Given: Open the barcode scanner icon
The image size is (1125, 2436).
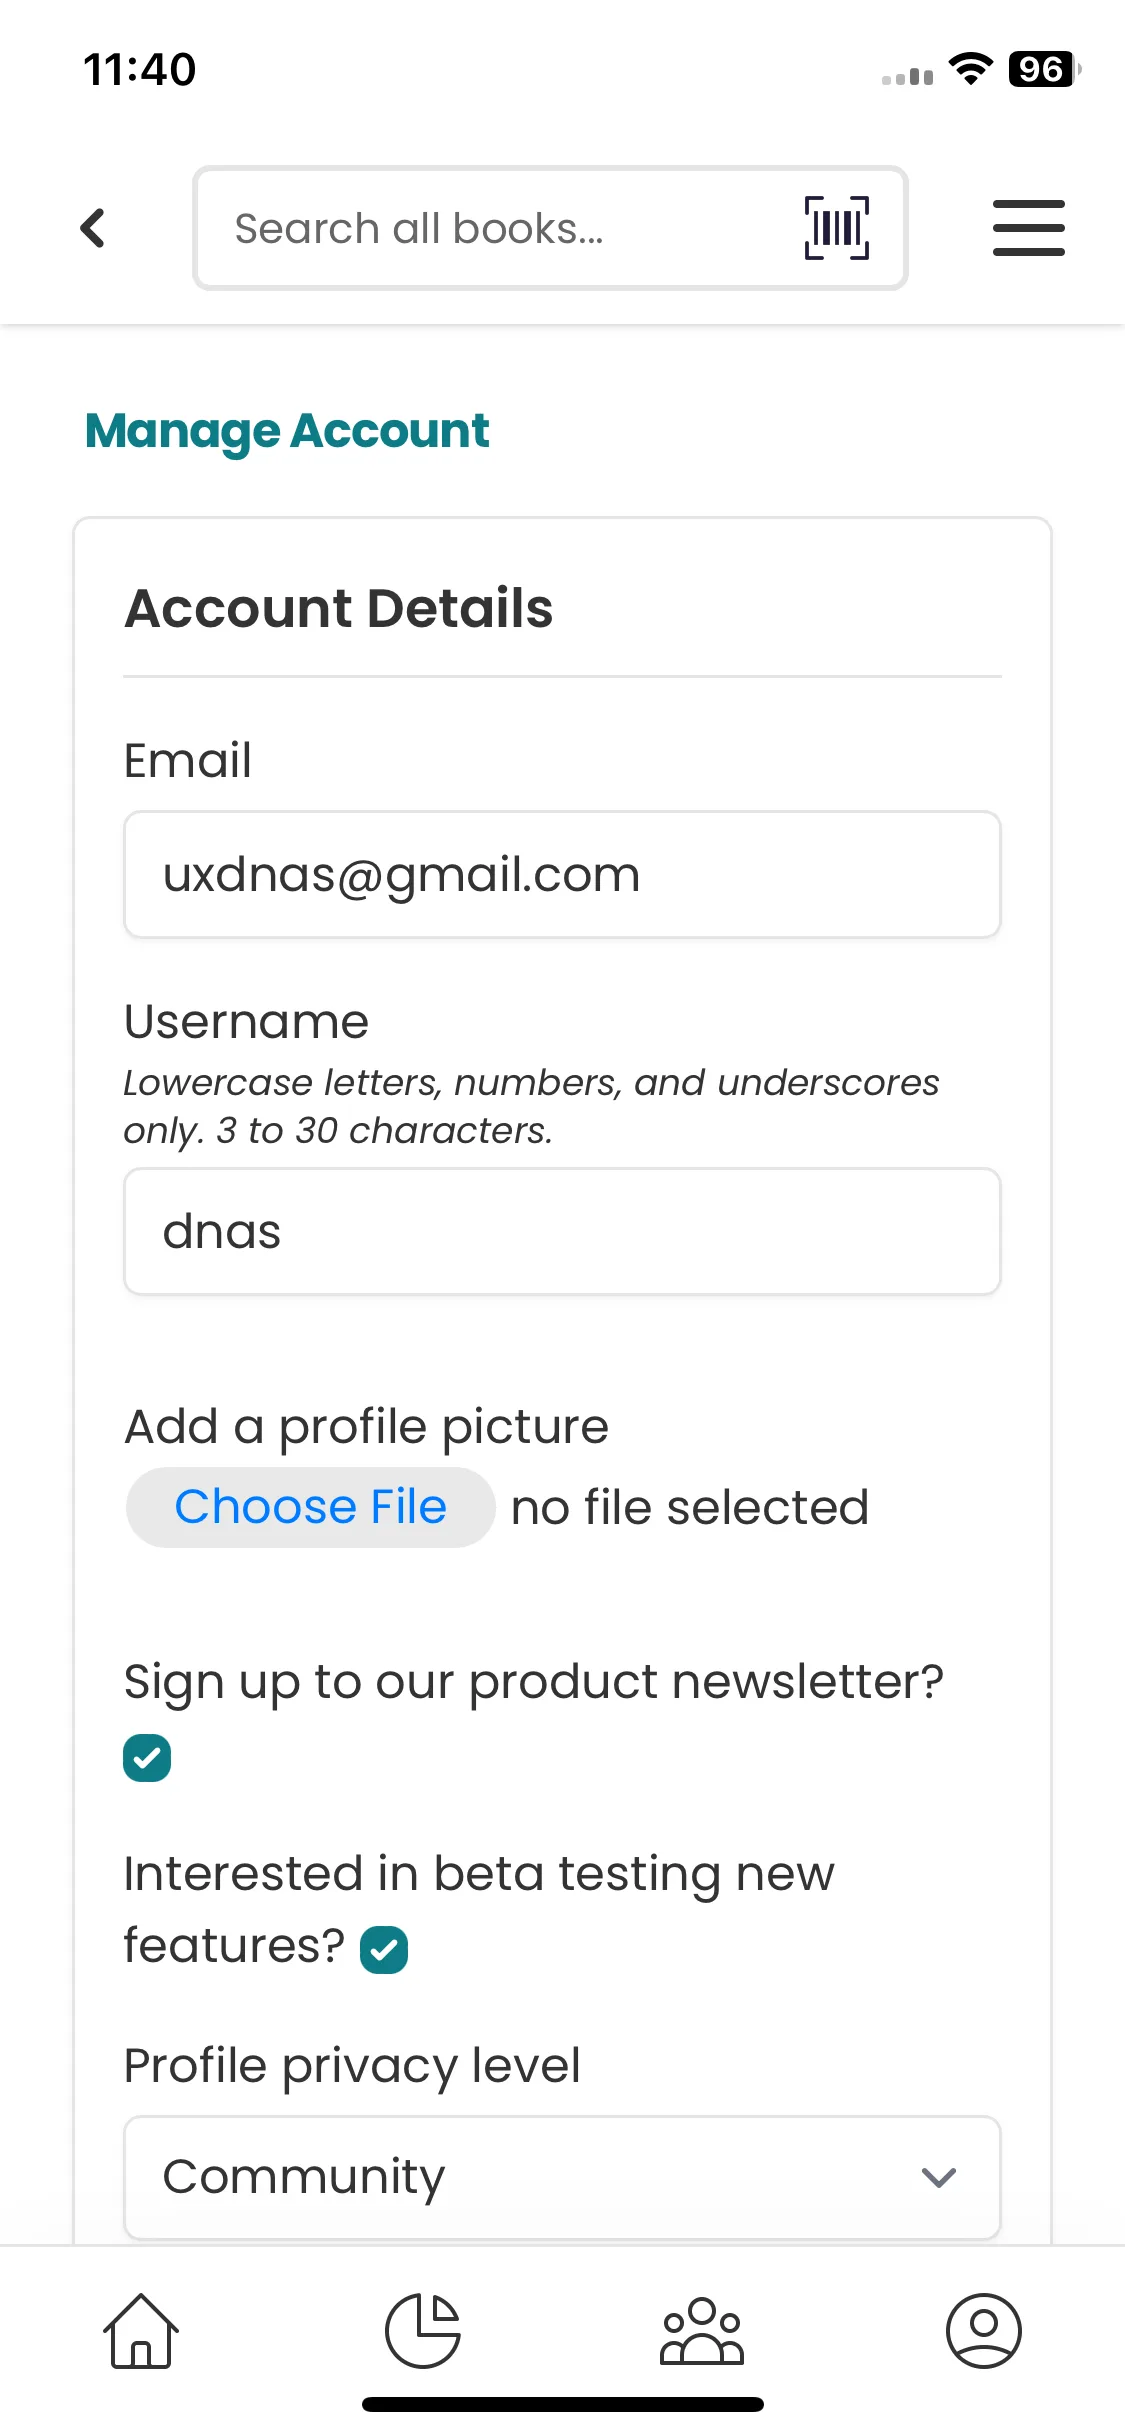Looking at the screenshot, I should pyautogui.click(x=837, y=228).
